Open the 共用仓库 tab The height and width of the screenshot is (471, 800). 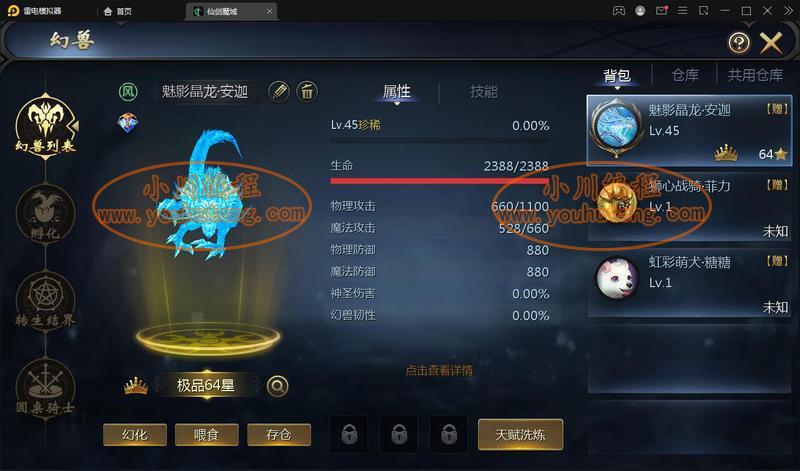click(x=755, y=76)
